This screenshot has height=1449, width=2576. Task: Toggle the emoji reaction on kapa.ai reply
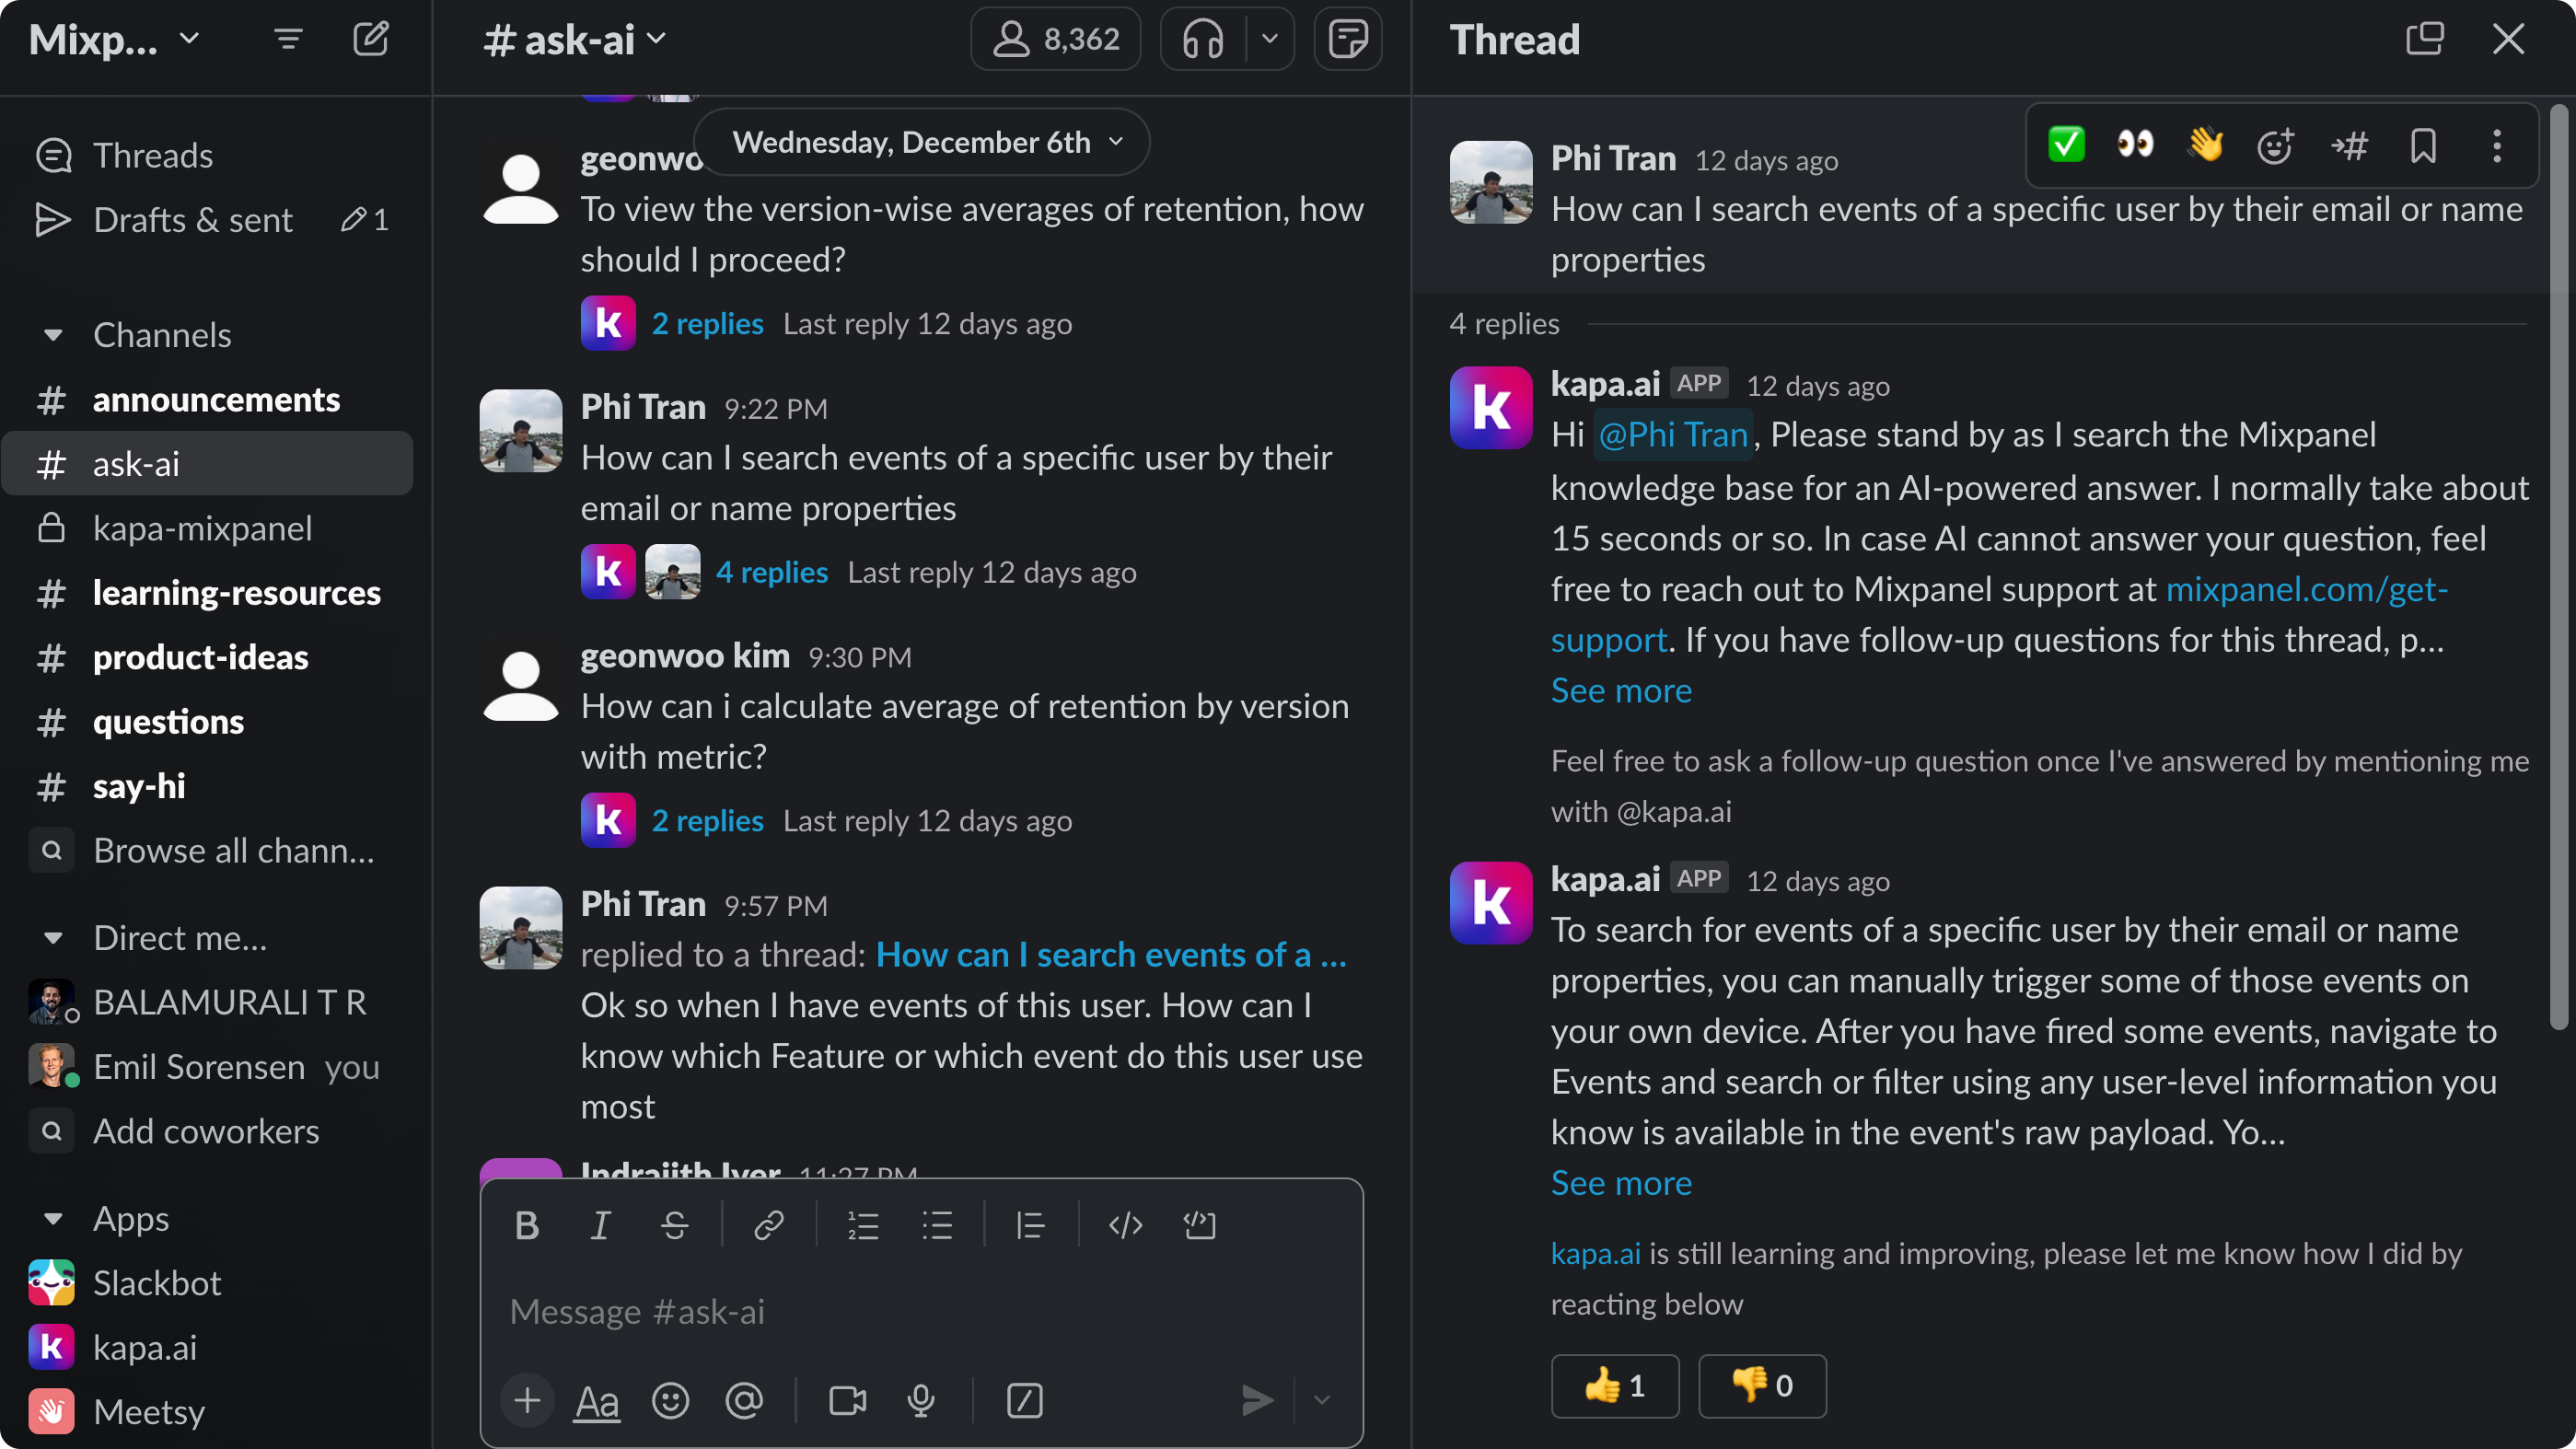(1612, 1385)
